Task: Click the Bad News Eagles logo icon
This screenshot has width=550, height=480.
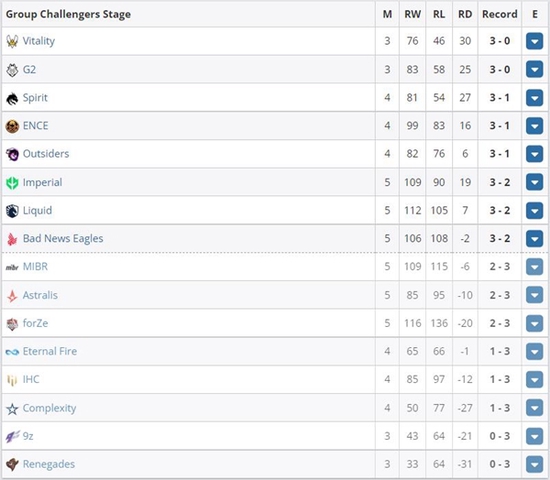Action: (12, 239)
